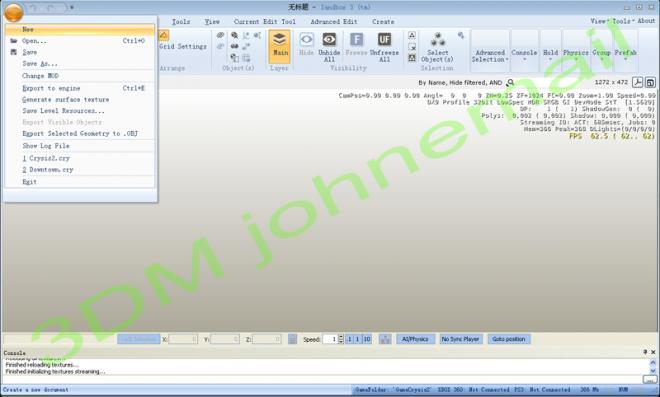Toggle viewport maximize icon beside resolution

point(650,83)
